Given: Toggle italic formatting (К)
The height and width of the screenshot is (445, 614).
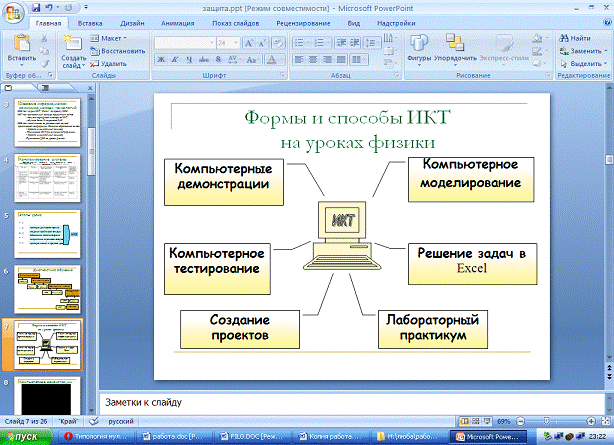Looking at the screenshot, I should pos(173,60).
